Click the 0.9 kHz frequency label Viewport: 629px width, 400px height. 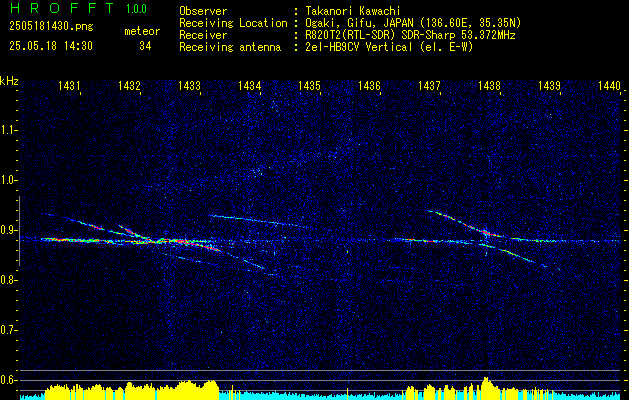point(8,230)
